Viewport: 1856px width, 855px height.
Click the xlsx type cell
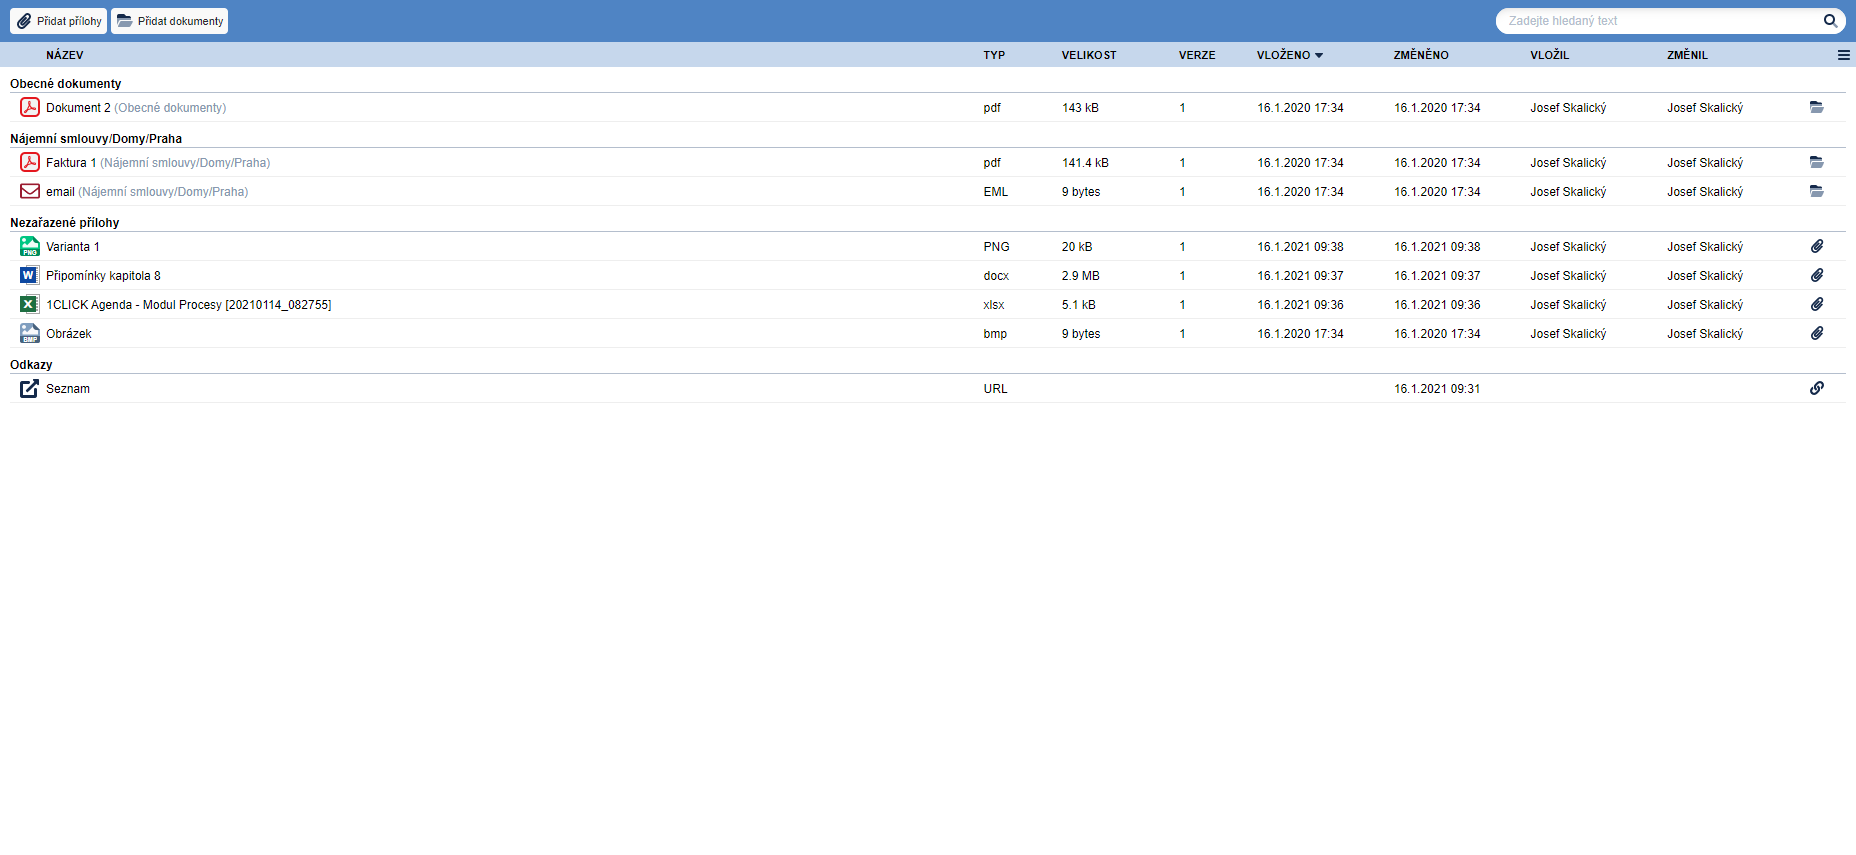tap(994, 305)
